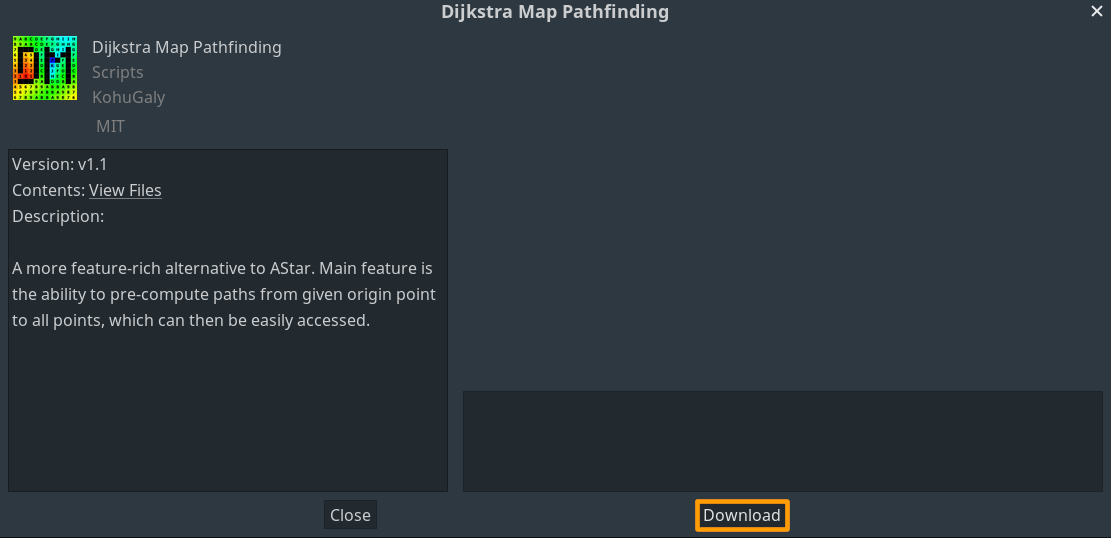1111x538 pixels.
Task: Click the MIT license label
Action: point(111,126)
